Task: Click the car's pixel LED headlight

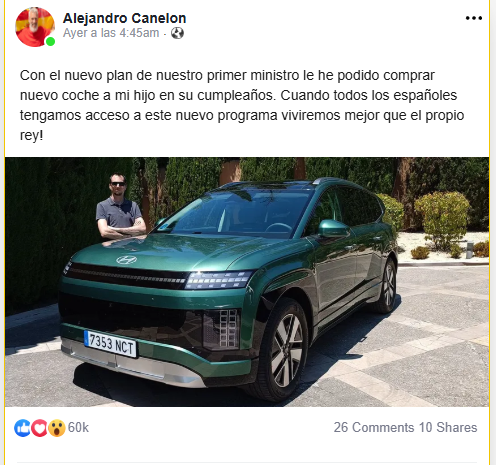Action: click(218, 280)
